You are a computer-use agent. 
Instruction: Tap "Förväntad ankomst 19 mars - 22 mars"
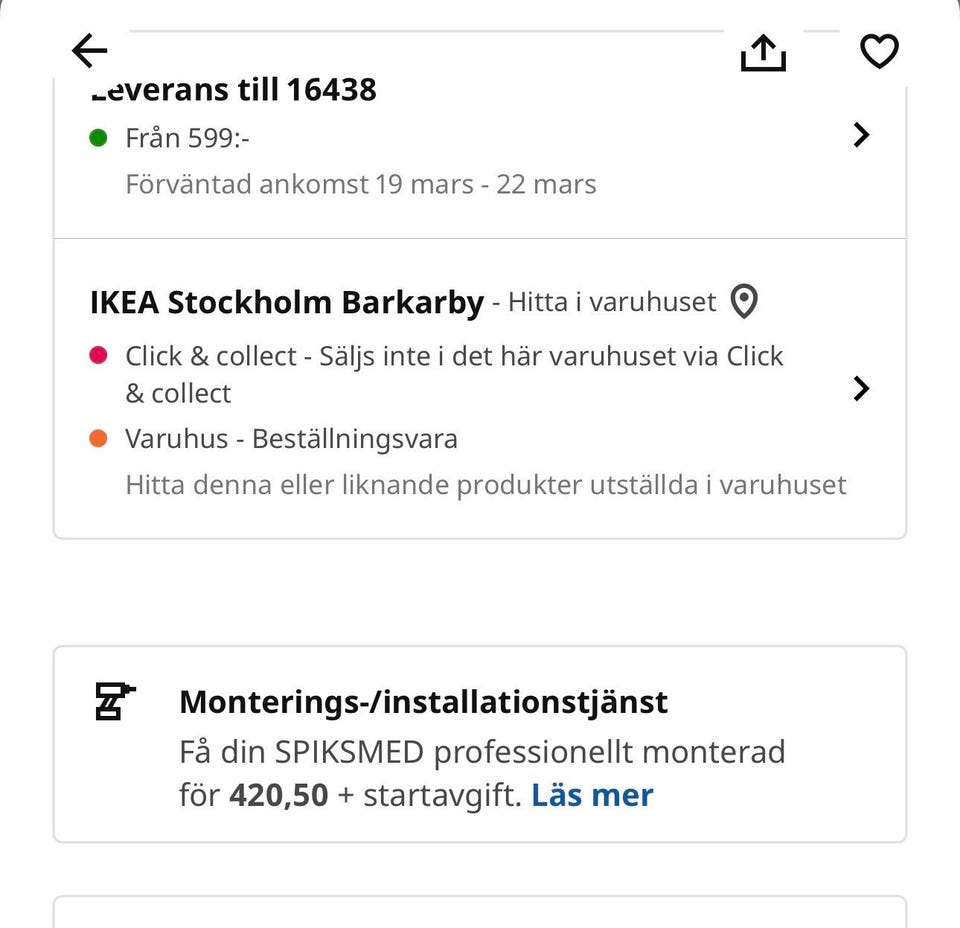tap(360, 184)
